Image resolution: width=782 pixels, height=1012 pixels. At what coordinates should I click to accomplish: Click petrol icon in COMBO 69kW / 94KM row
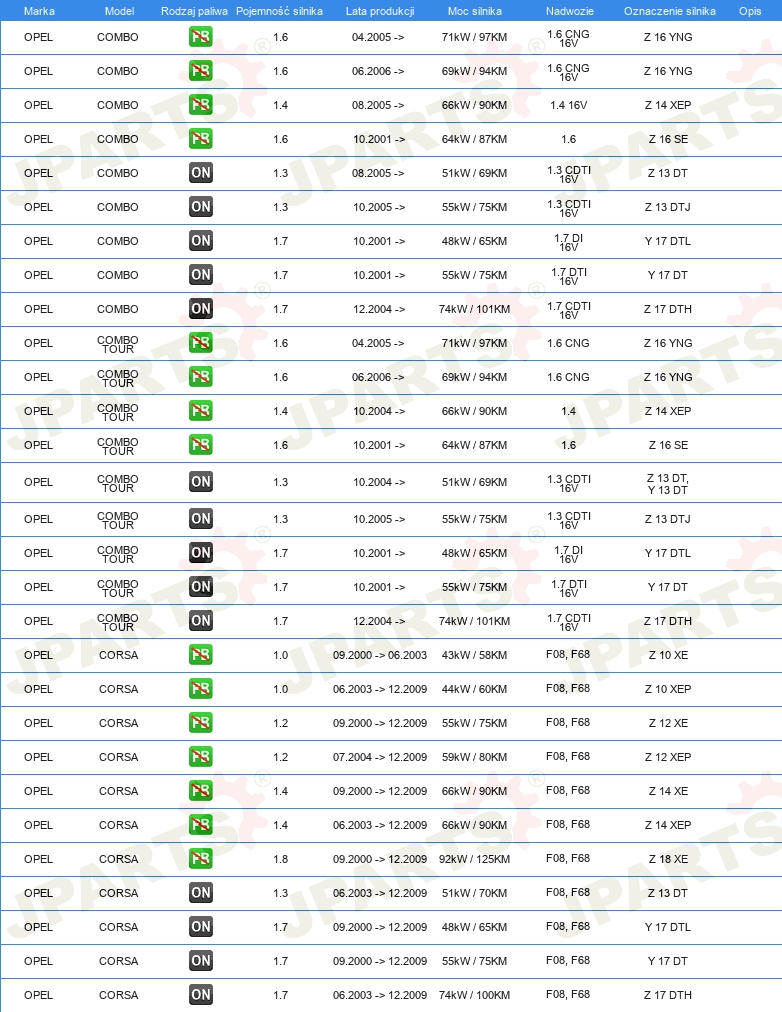(x=201, y=71)
